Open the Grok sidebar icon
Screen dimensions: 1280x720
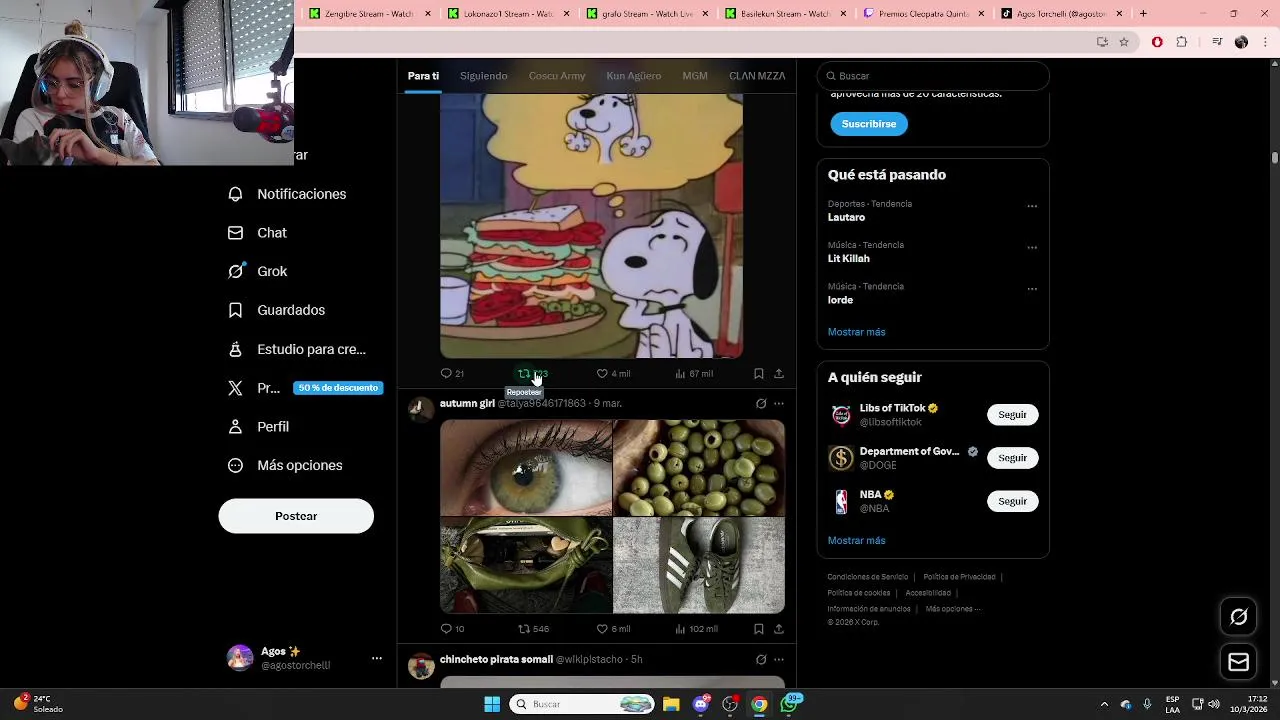(235, 271)
